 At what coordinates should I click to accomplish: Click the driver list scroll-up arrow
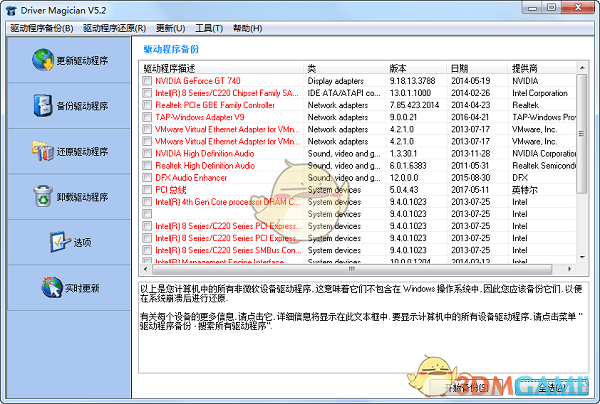pyautogui.click(x=582, y=67)
